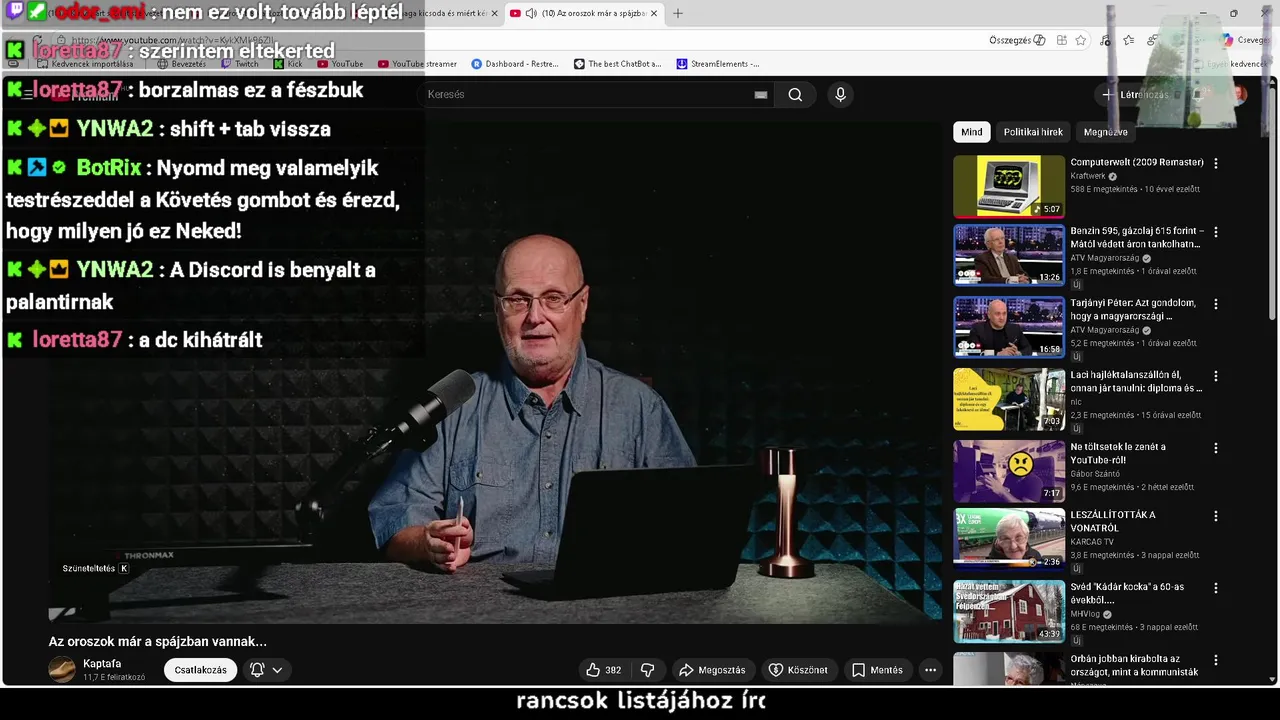Click the Csatlakozás join button

(x=201, y=670)
